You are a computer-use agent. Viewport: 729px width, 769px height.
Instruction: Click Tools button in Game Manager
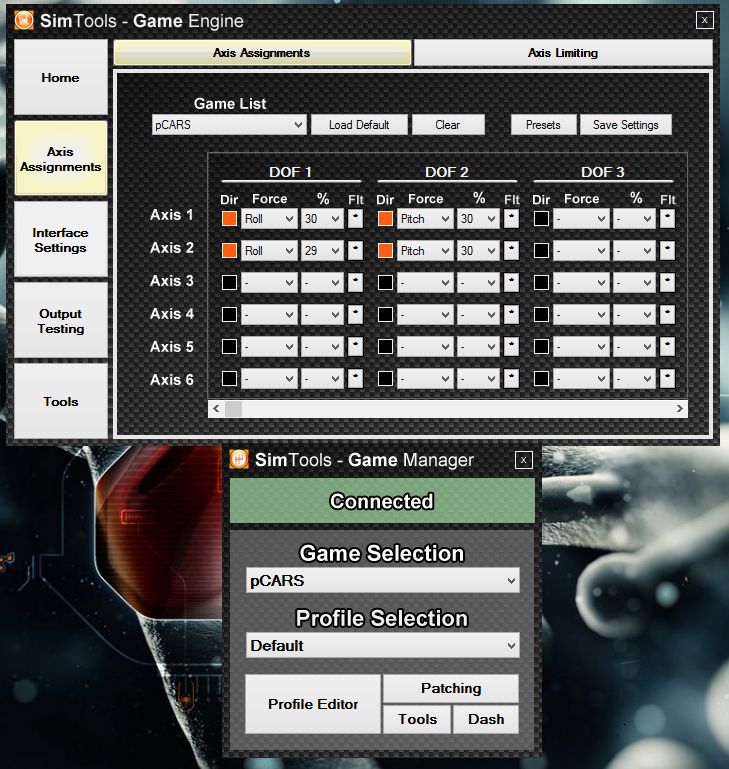pyautogui.click(x=417, y=719)
